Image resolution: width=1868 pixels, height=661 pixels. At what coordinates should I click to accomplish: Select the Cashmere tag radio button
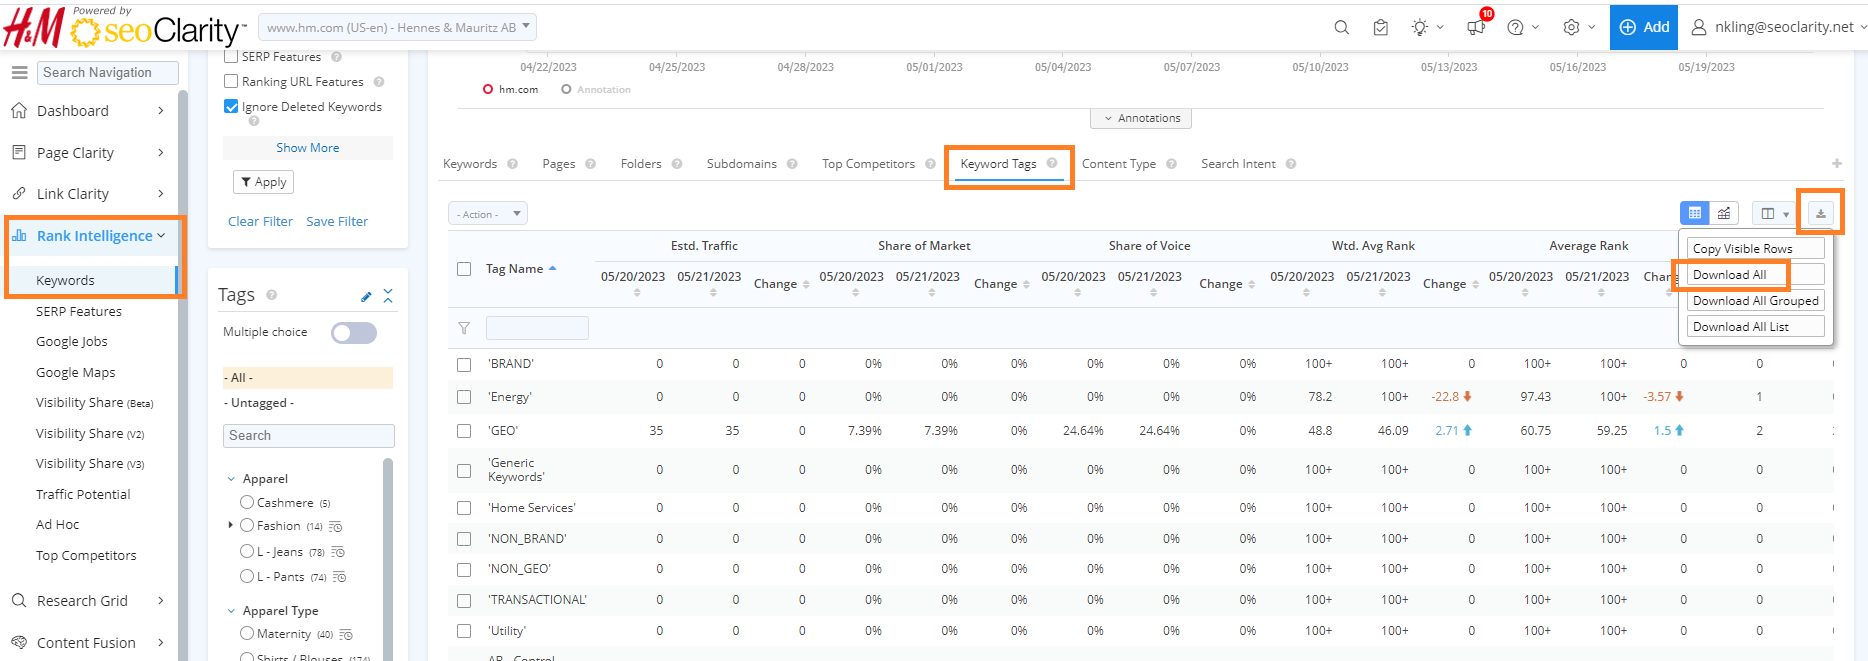[247, 502]
